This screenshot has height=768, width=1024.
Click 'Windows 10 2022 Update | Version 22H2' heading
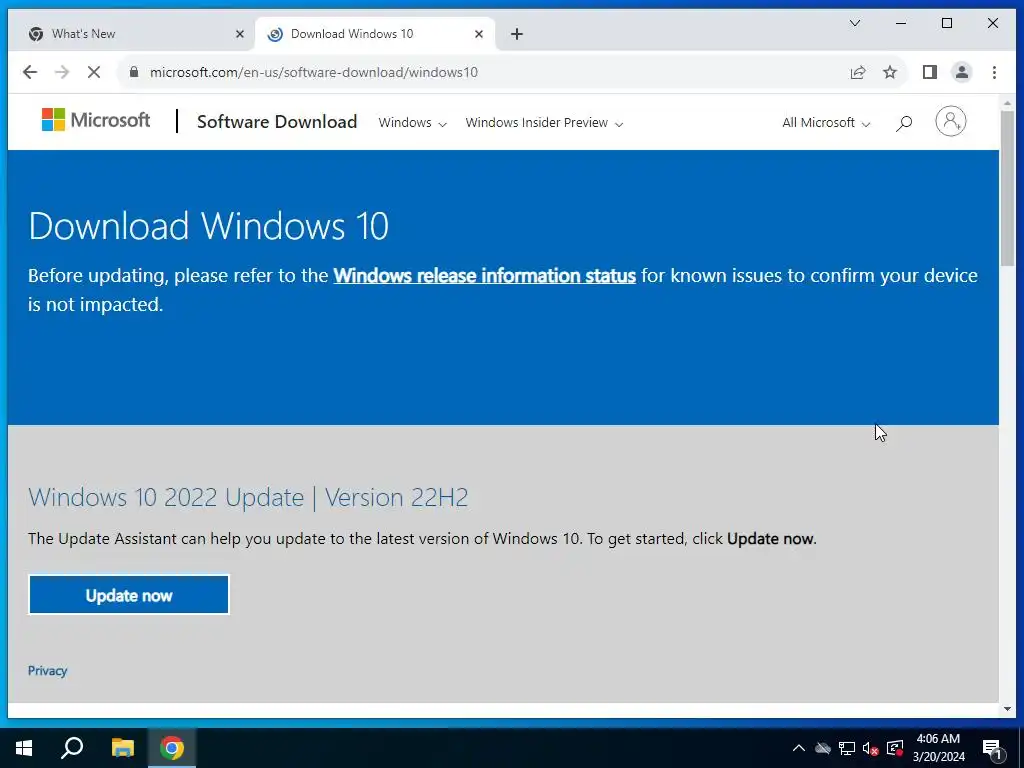point(248,498)
